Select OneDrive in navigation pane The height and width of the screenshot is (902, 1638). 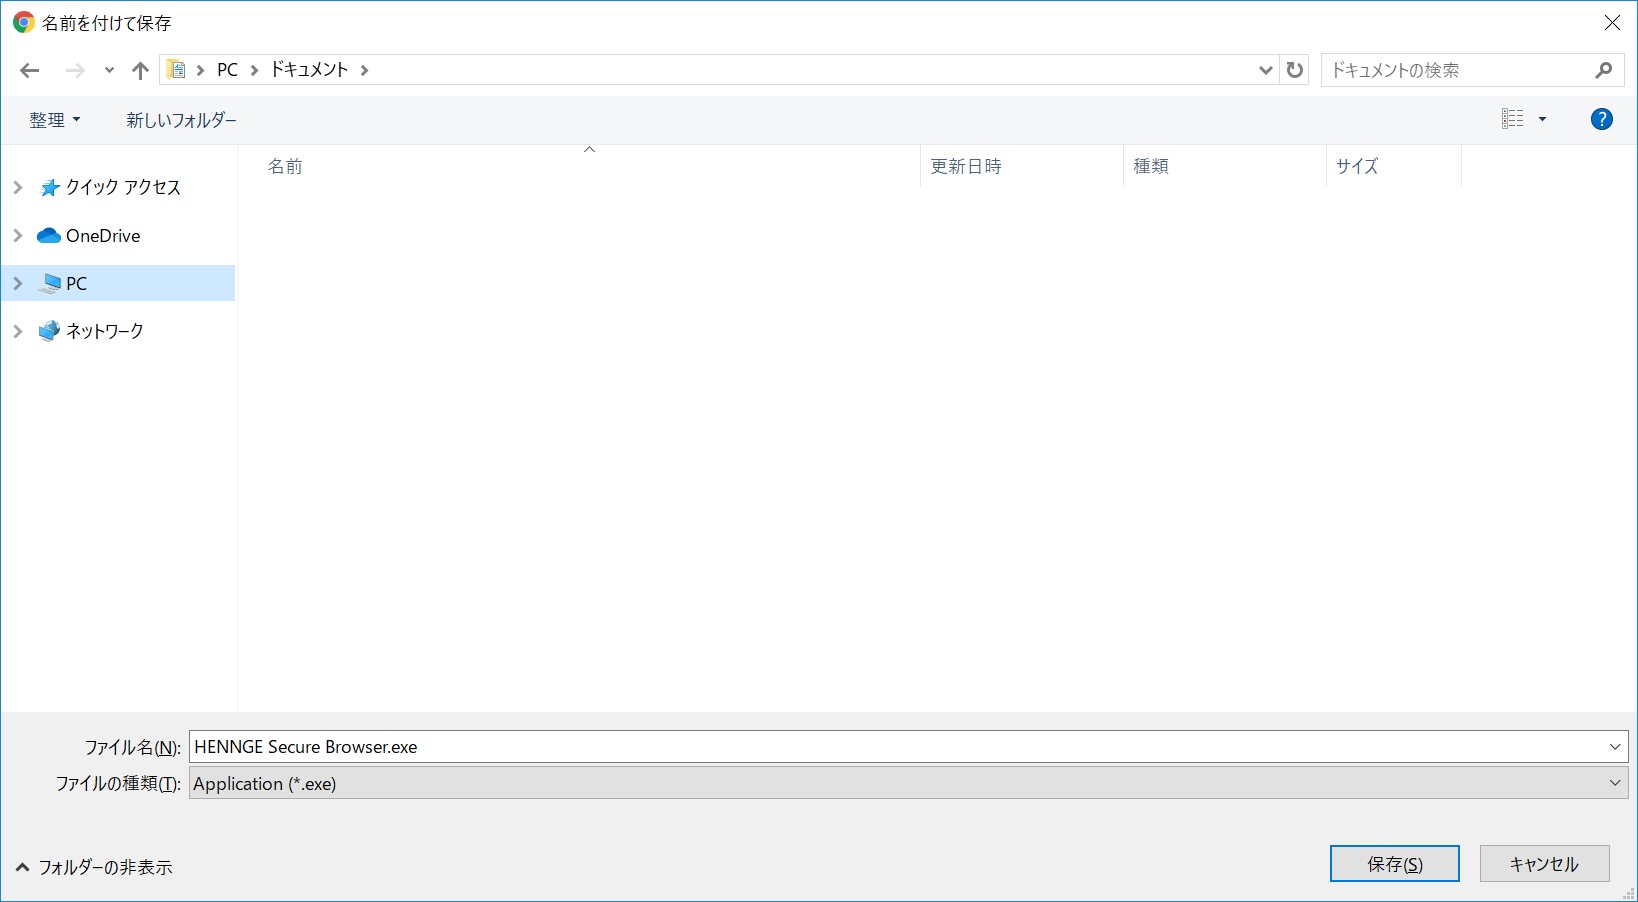click(x=103, y=236)
